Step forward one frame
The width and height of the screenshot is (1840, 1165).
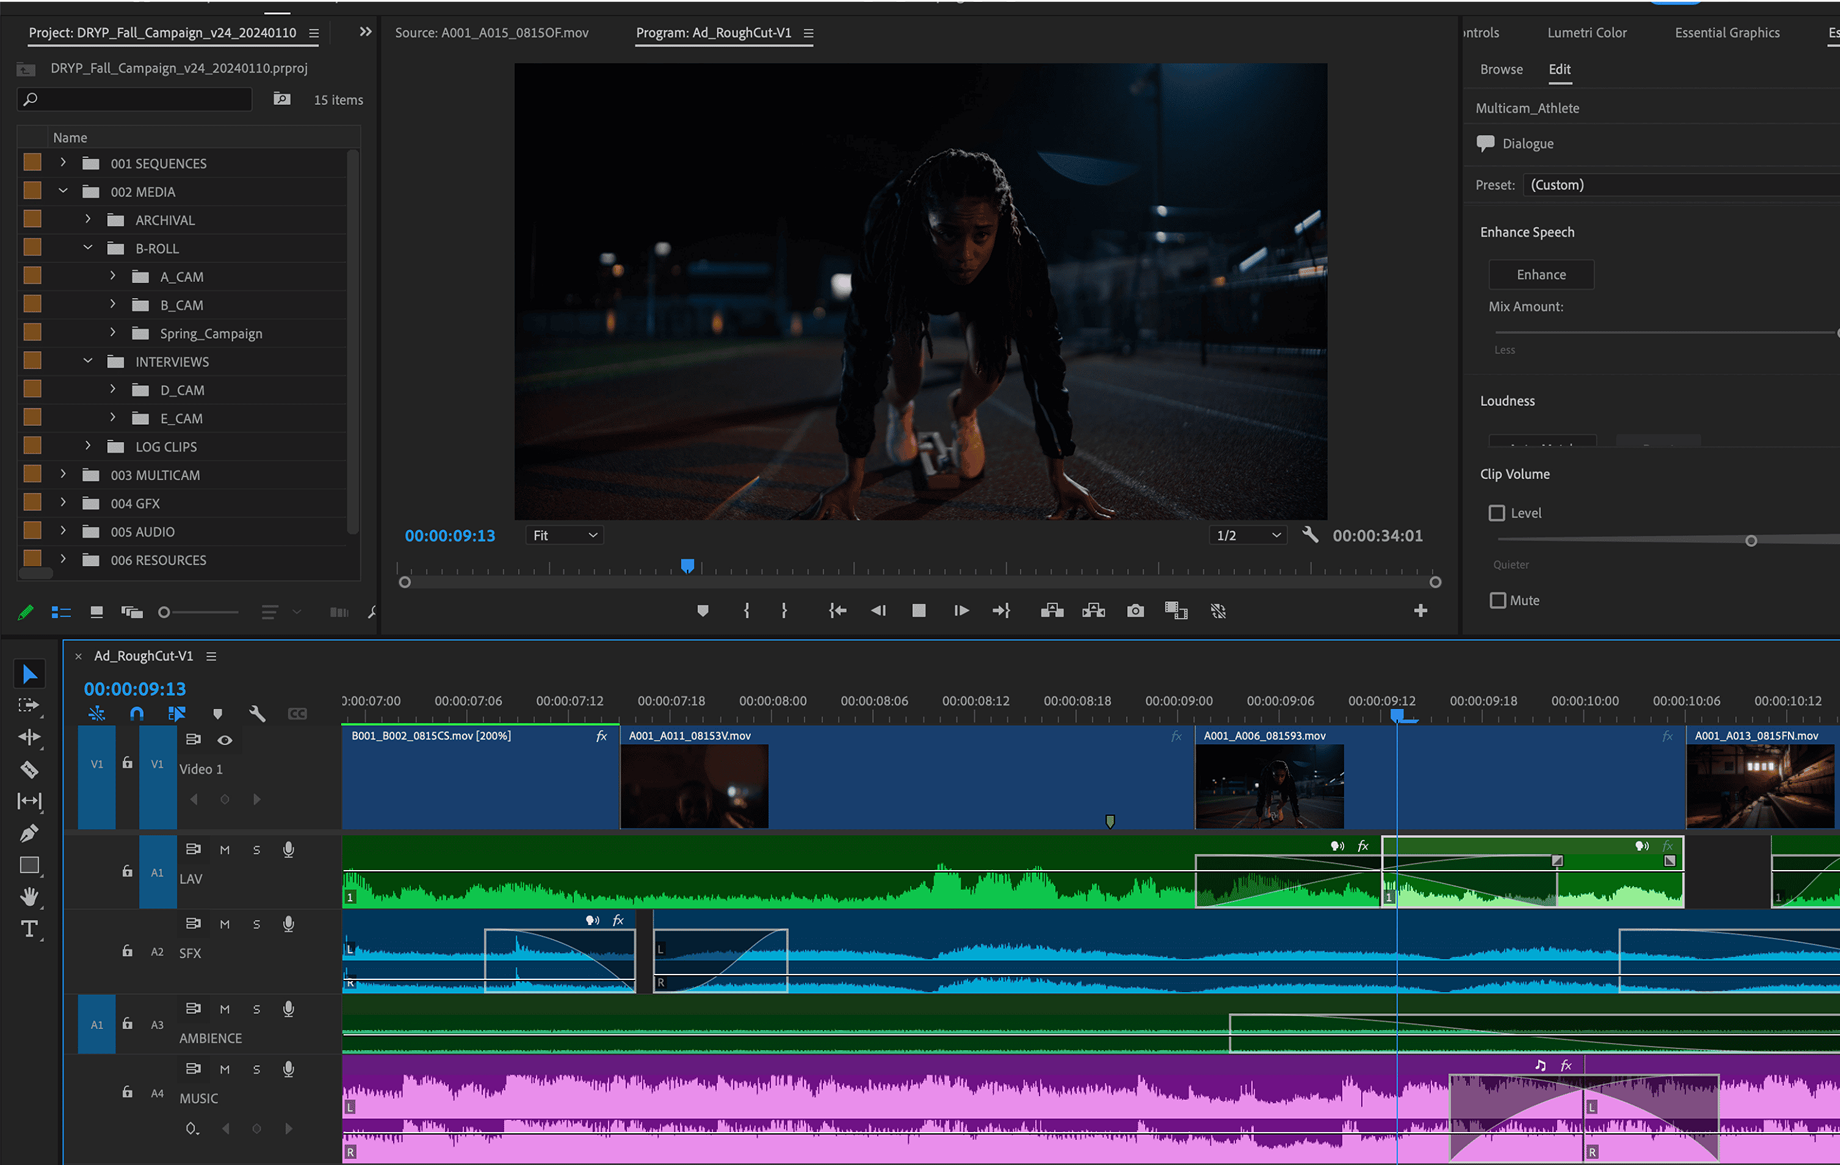[960, 611]
